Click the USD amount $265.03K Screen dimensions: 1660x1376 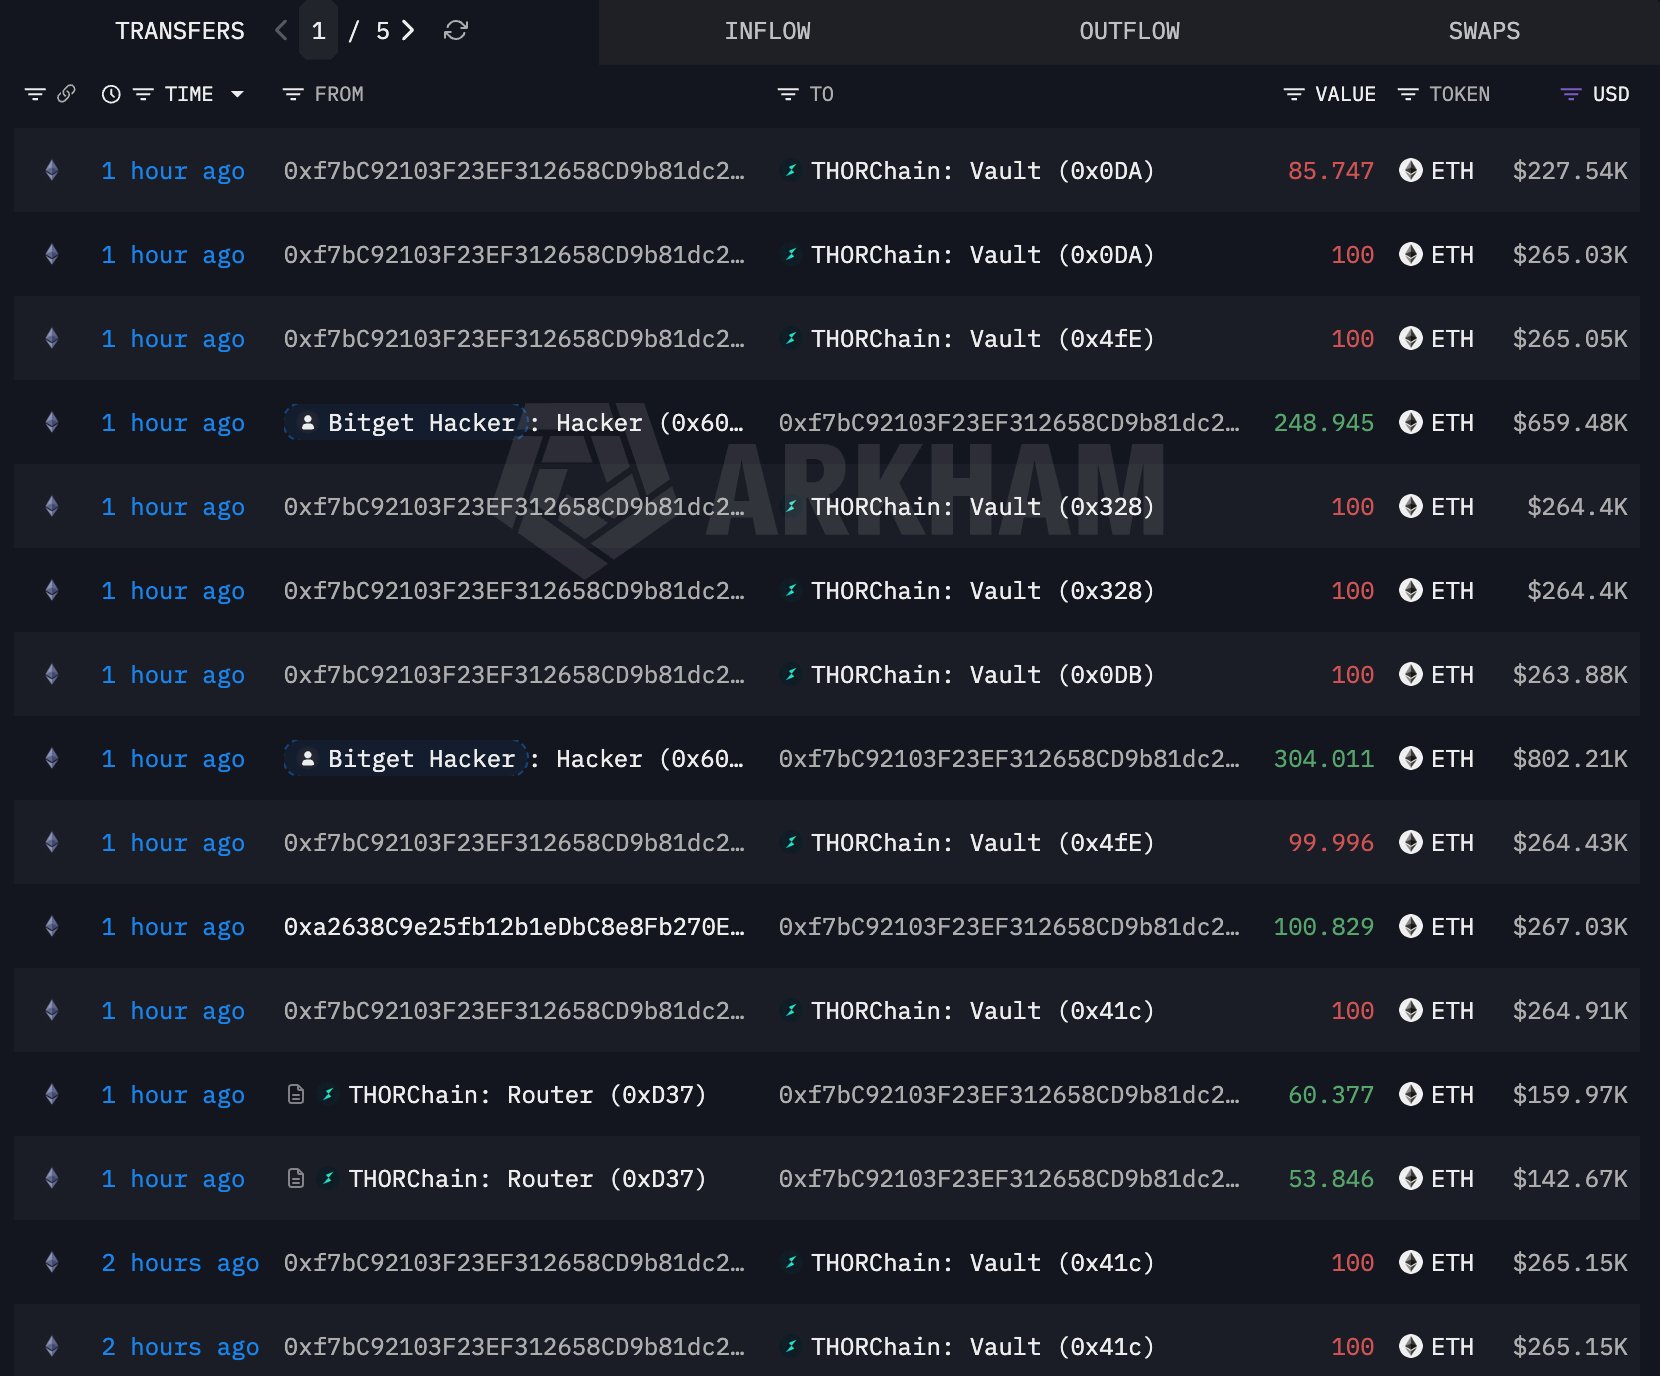[x=1570, y=254]
